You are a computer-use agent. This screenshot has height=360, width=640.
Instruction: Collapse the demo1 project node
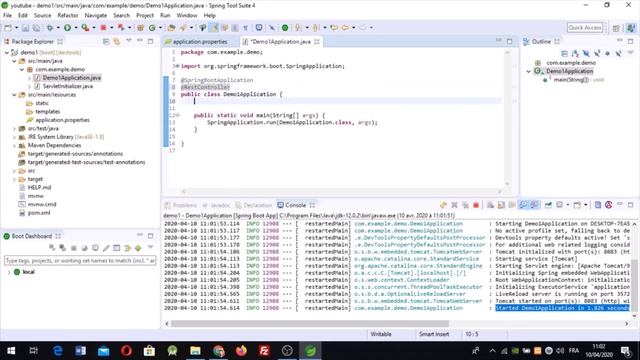click(x=7, y=52)
